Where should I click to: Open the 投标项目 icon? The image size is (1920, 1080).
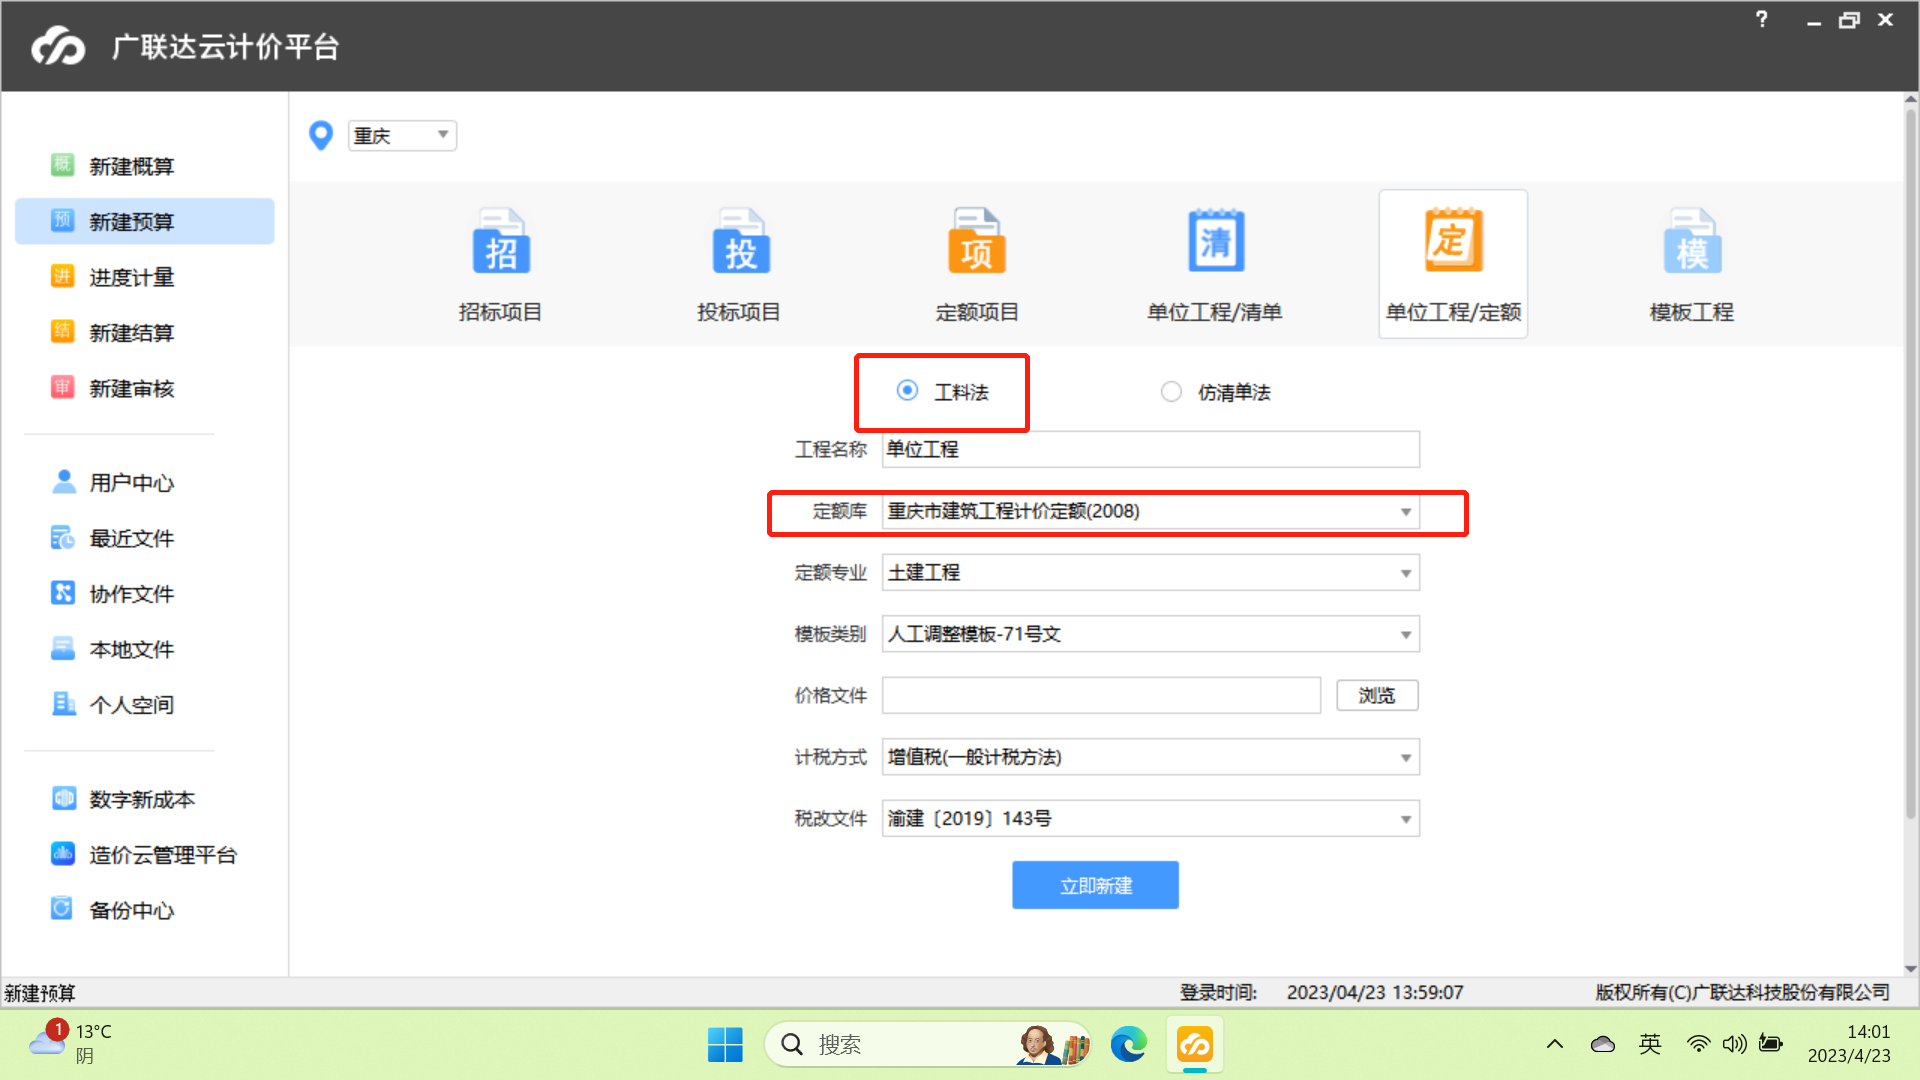click(x=740, y=242)
